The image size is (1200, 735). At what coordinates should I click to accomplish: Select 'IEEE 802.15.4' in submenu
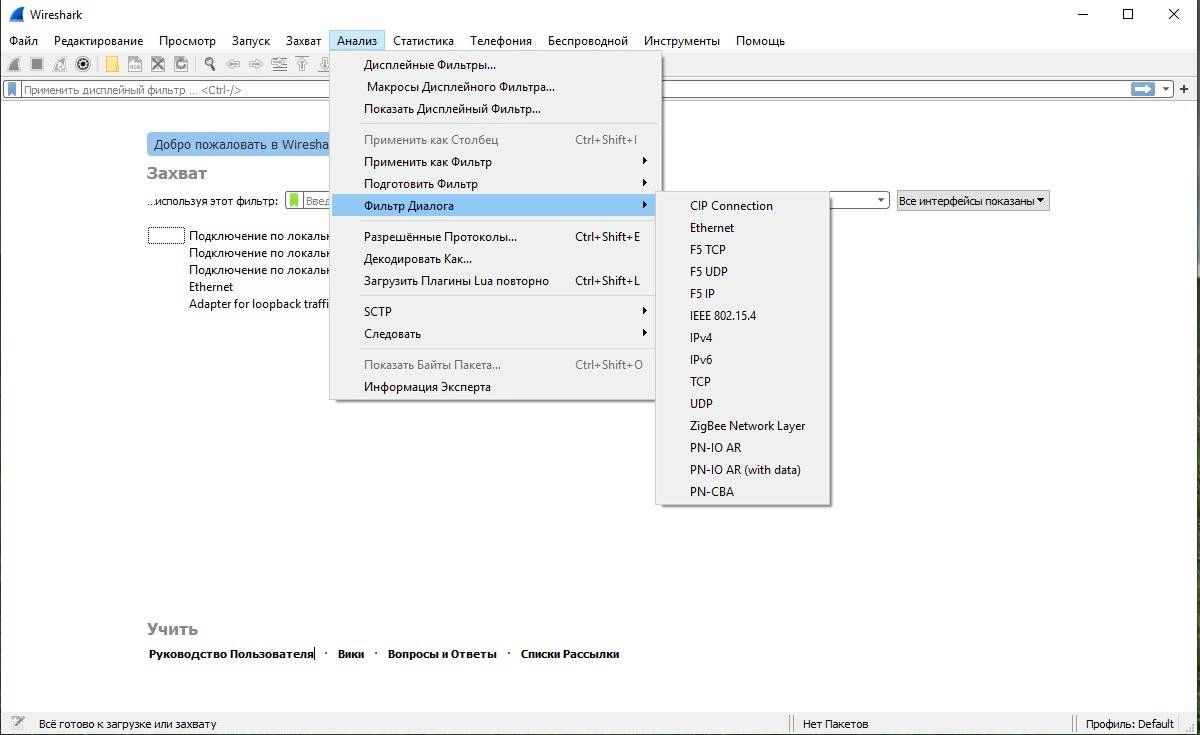(742, 315)
